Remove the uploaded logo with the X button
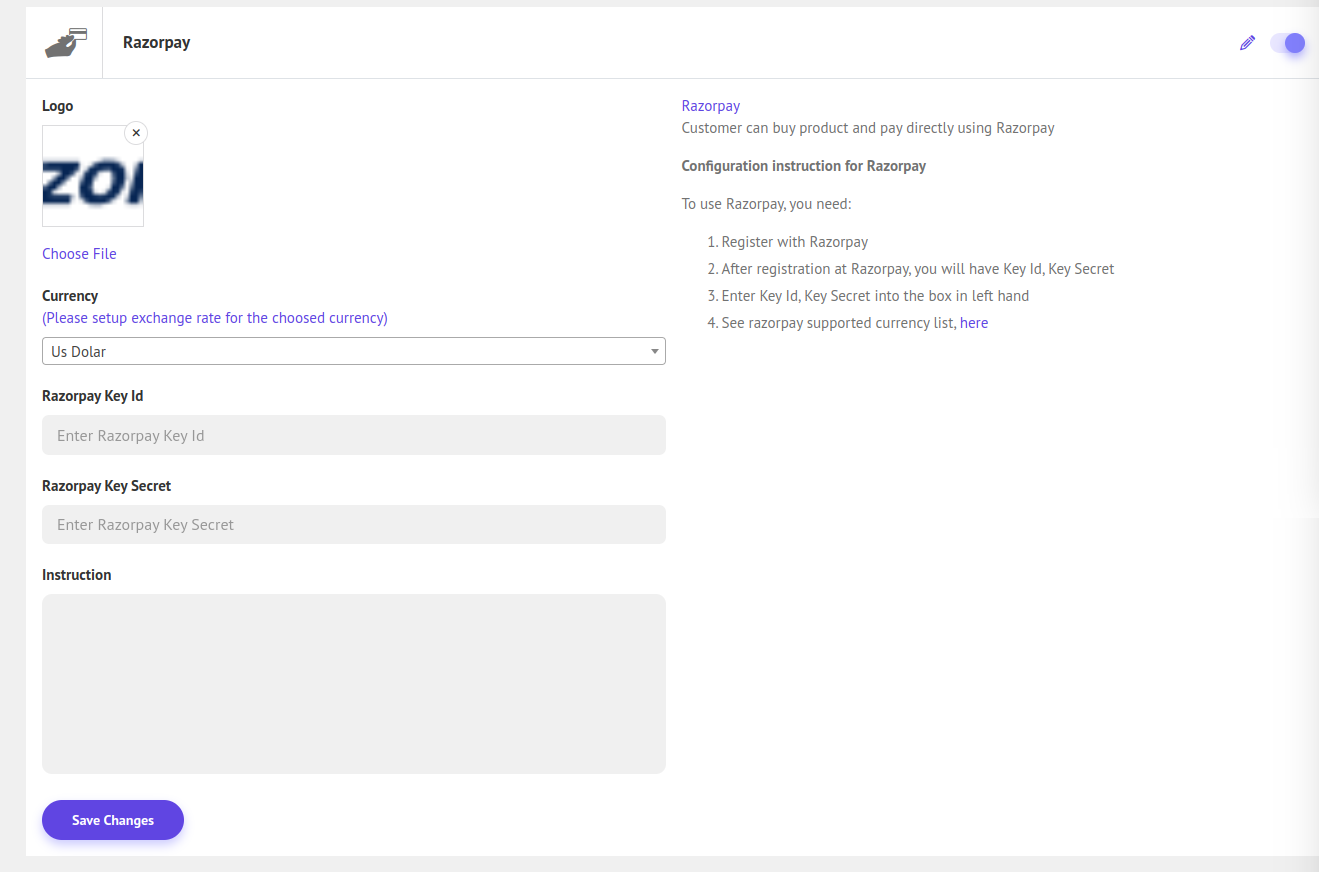Viewport: 1319px width, 872px height. point(136,133)
